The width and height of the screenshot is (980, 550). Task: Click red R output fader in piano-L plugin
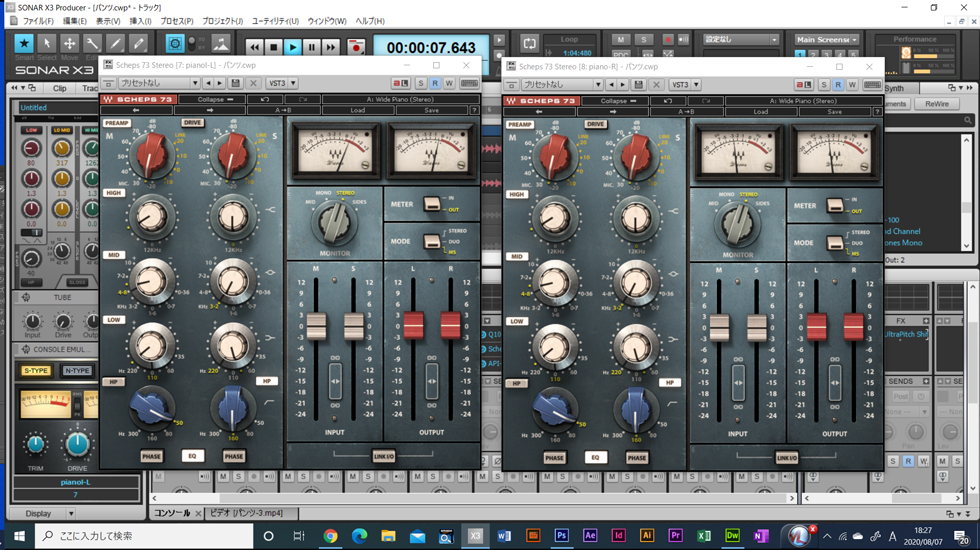coord(450,326)
